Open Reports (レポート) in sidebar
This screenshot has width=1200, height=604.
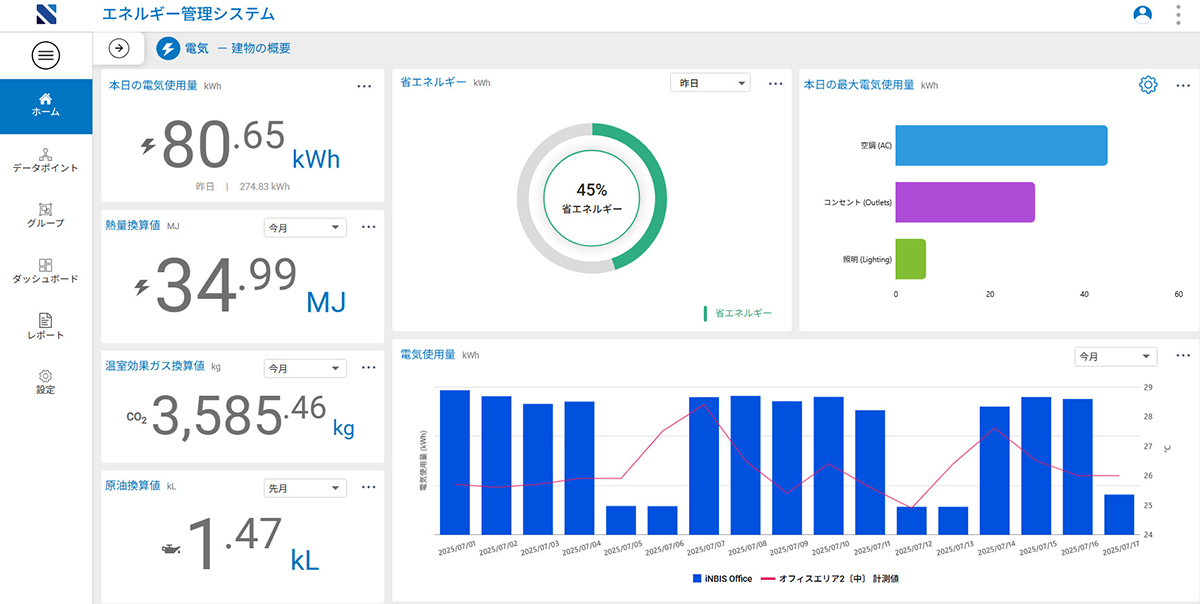pos(46,327)
